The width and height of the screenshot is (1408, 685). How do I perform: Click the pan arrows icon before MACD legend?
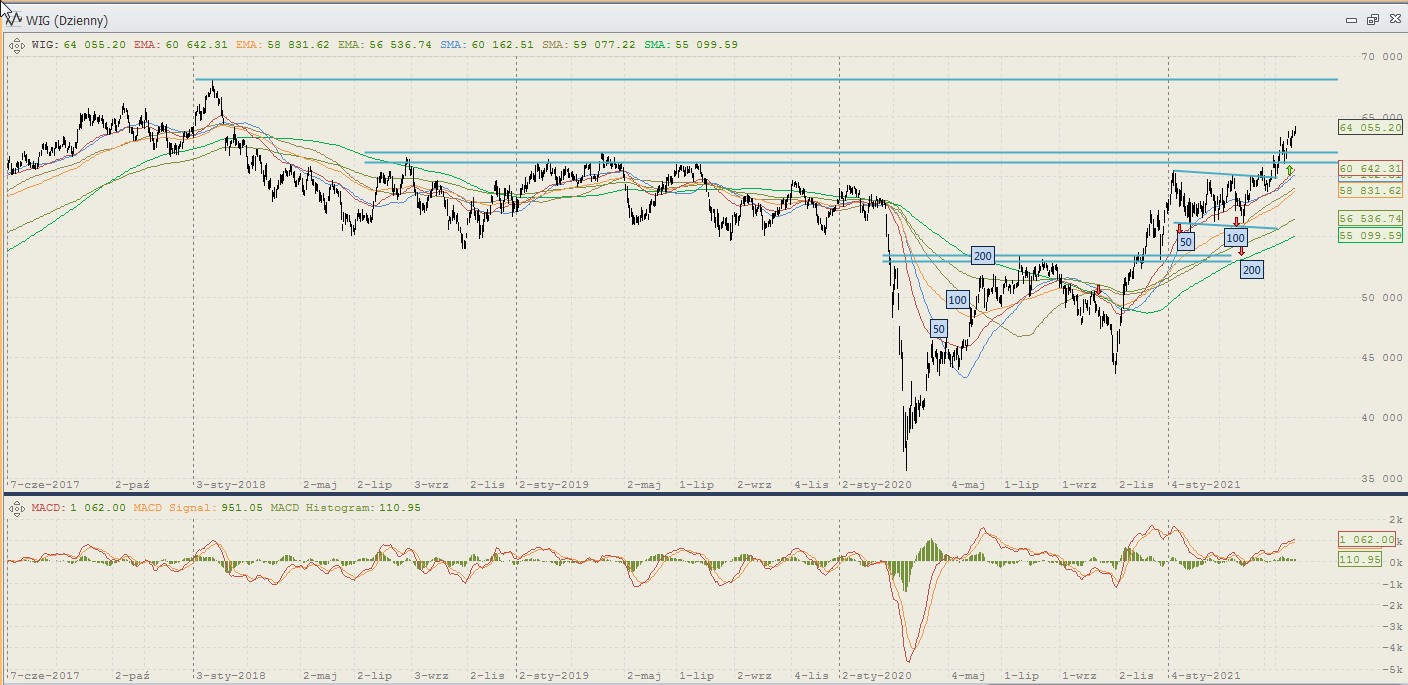pos(16,509)
